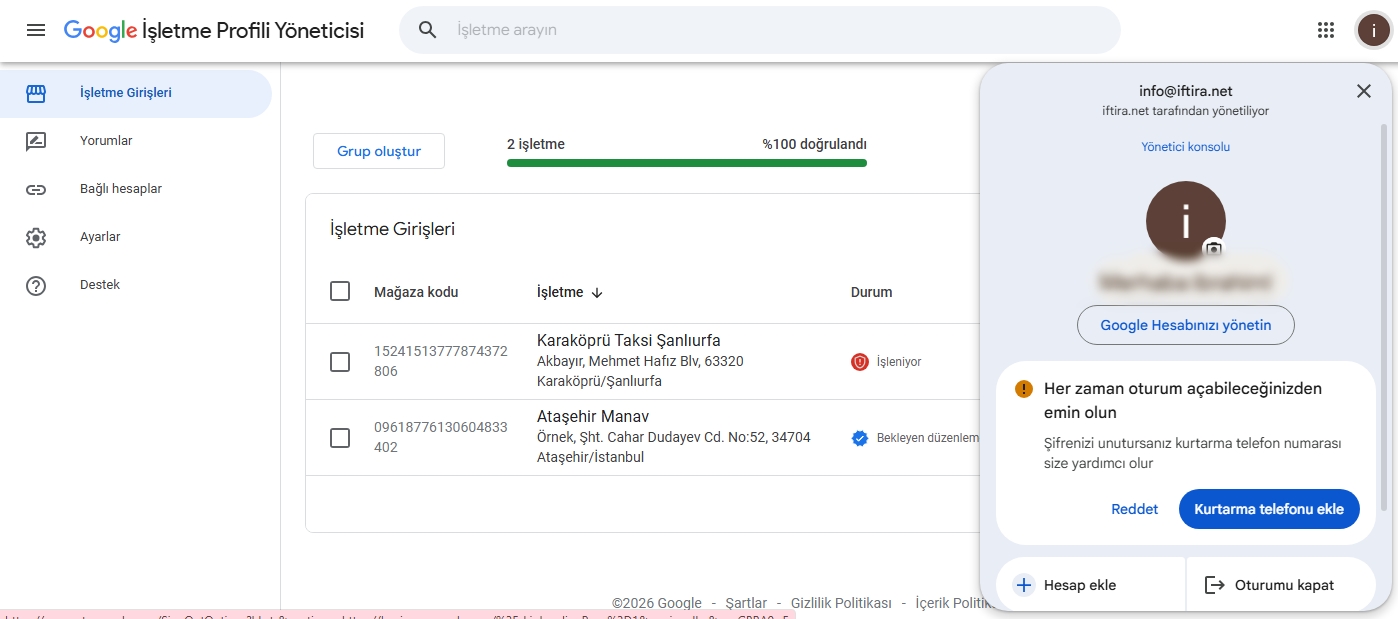The image size is (1398, 619).
Task: Click the plus icon for Hesap ekle
Action: point(1023,585)
